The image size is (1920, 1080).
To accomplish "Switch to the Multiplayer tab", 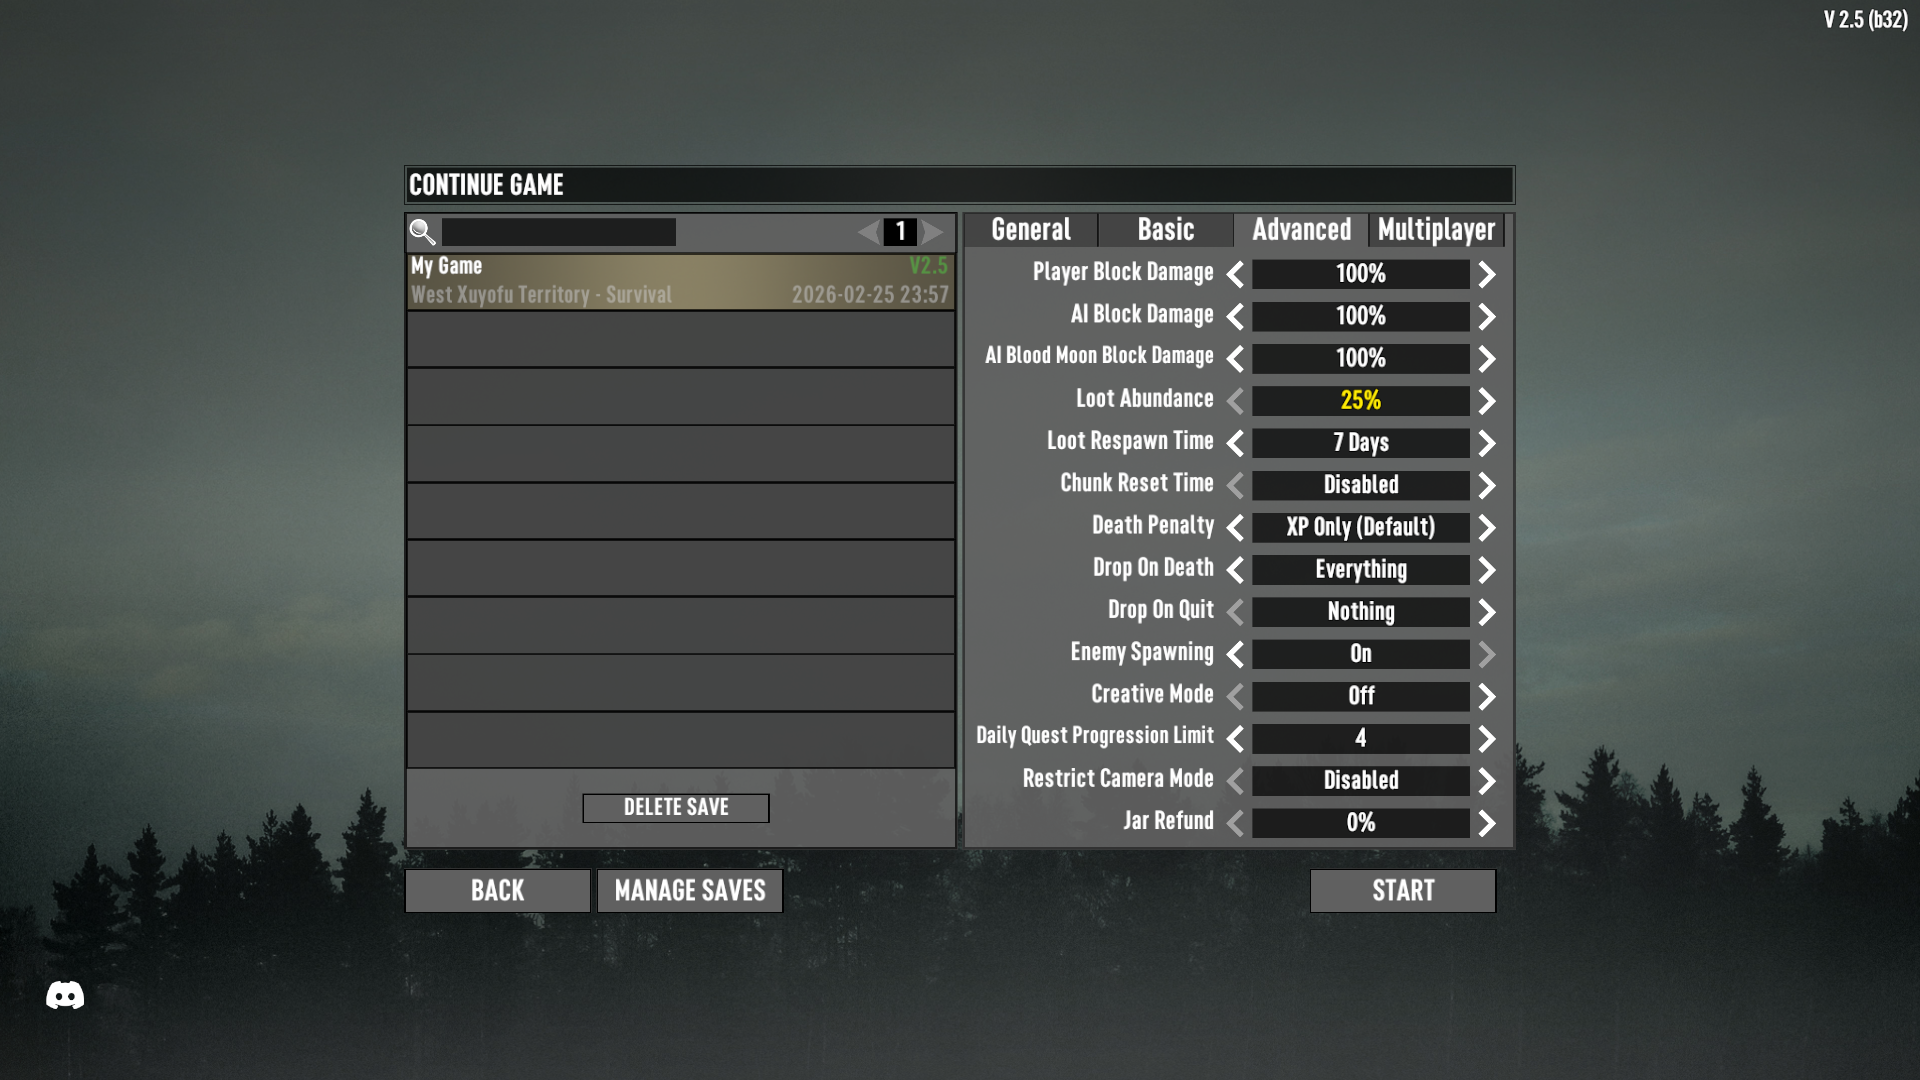I will click(x=1436, y=230).
